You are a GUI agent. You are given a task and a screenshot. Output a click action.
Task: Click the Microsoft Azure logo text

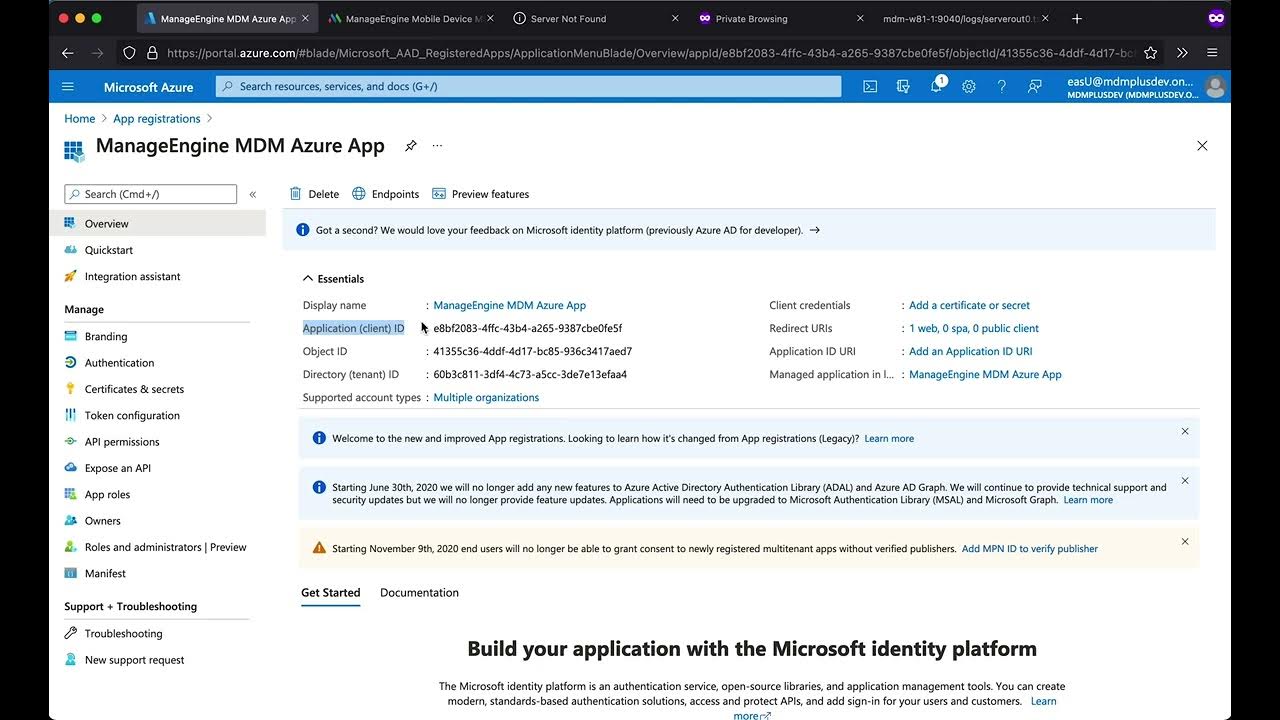[x=148, y=87]
